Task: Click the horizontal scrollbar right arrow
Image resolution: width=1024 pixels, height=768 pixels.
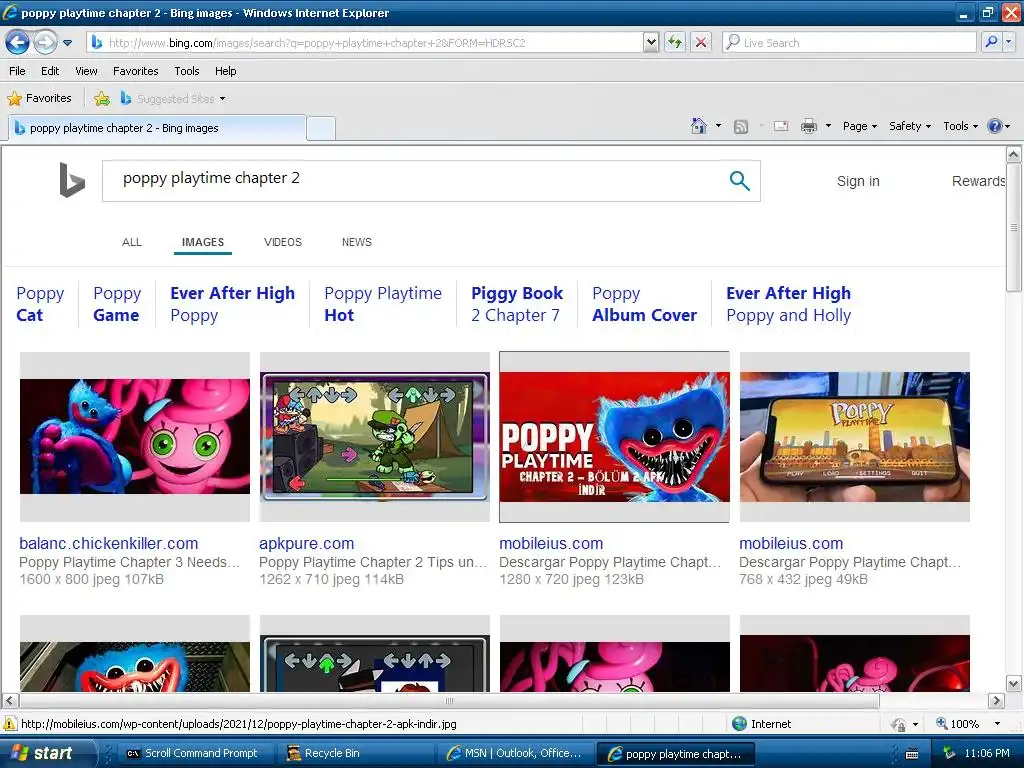Action: click(x=996, y=701)
